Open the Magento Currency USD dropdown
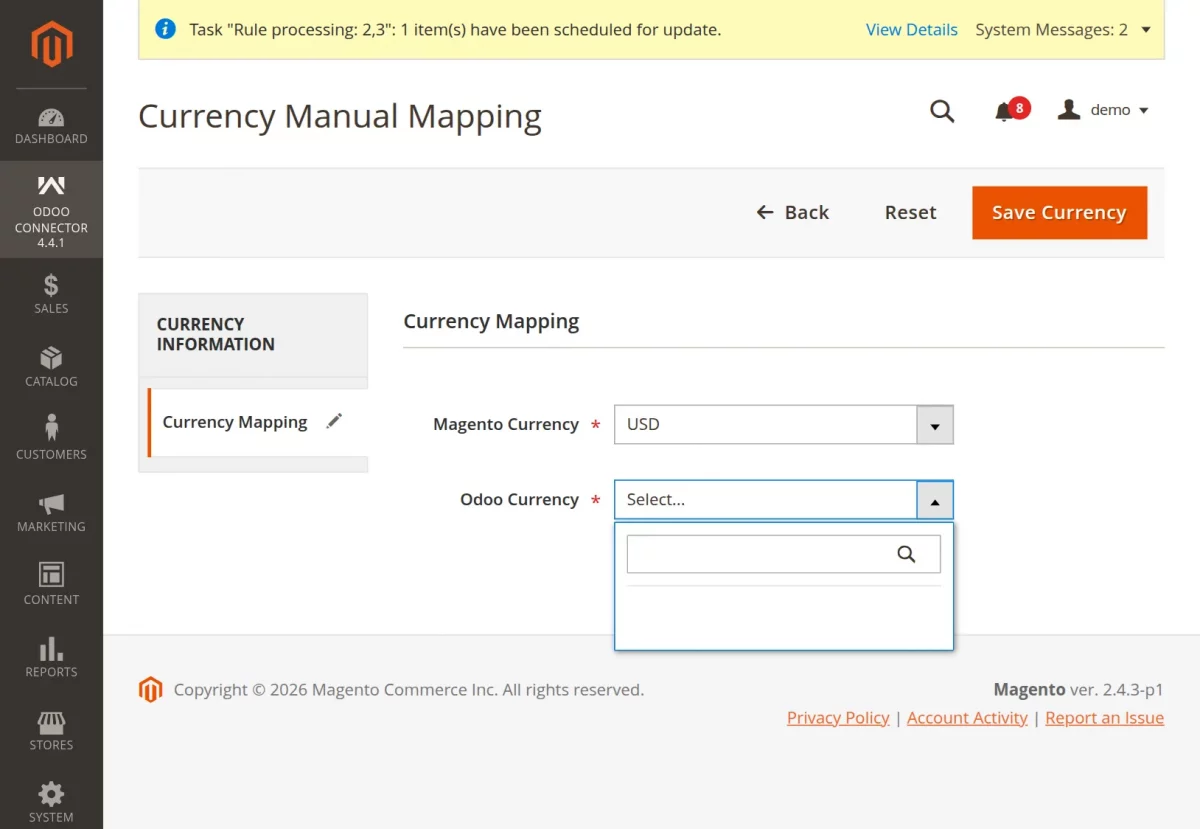 (784, 424)
